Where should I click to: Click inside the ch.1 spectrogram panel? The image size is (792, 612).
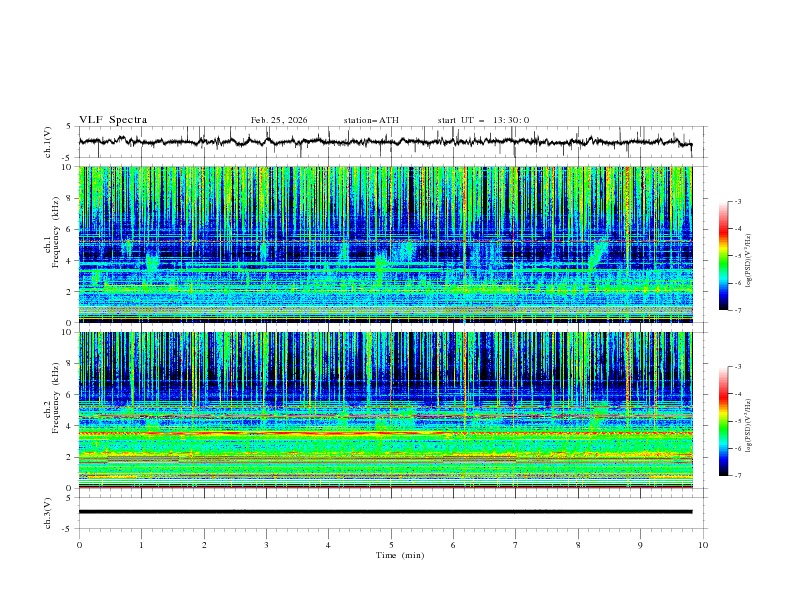pos(385,244)
